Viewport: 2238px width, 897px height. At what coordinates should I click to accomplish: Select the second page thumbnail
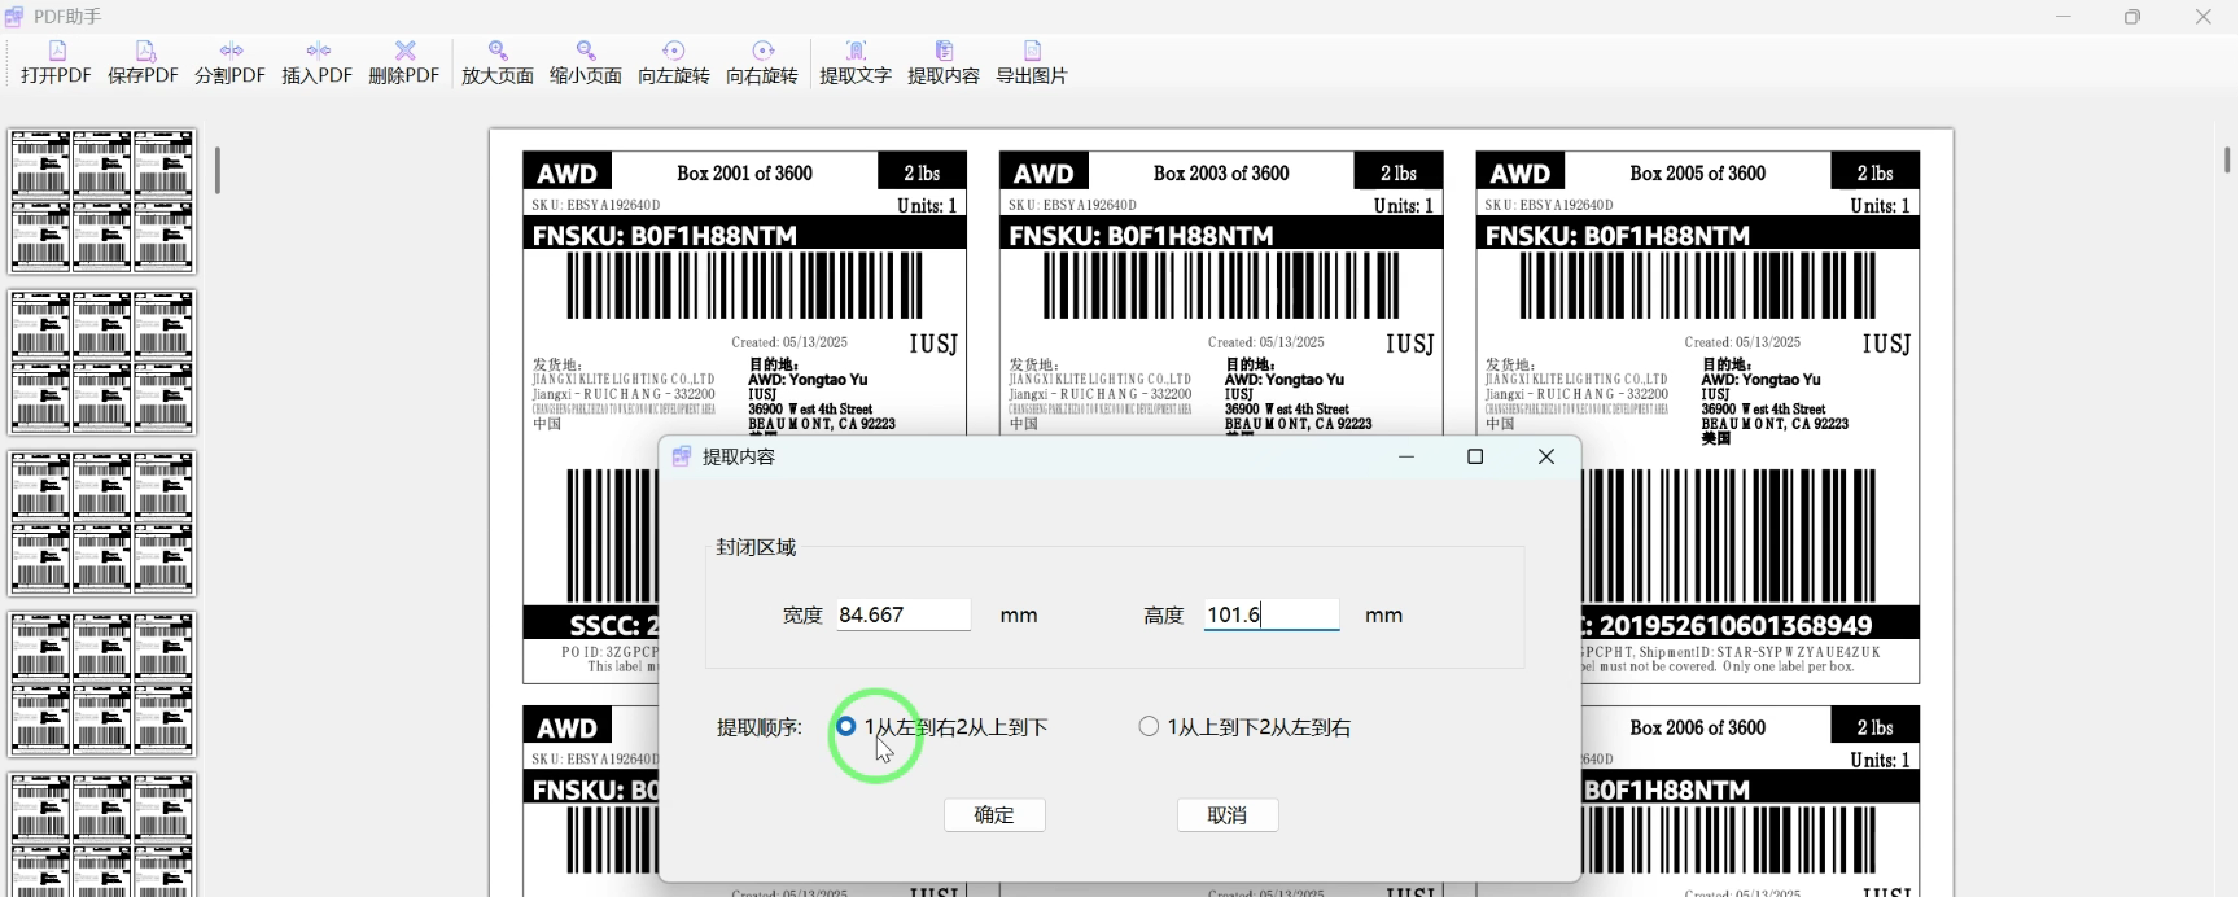(102, 362)
